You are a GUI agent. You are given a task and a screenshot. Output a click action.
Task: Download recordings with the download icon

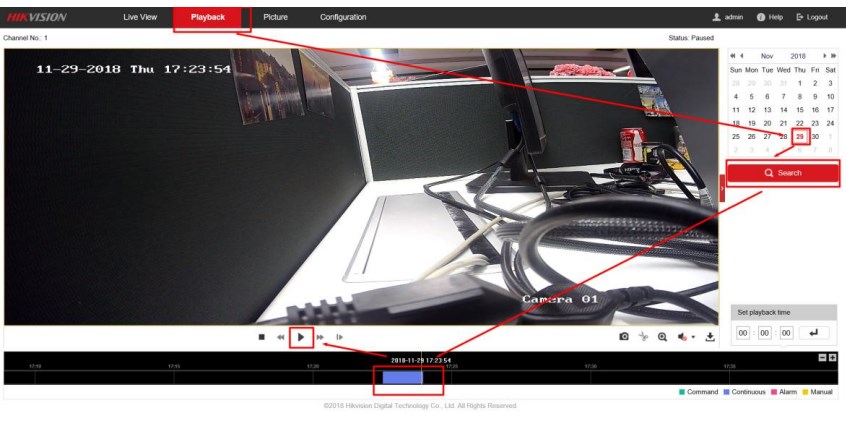[x=710, y=338]
